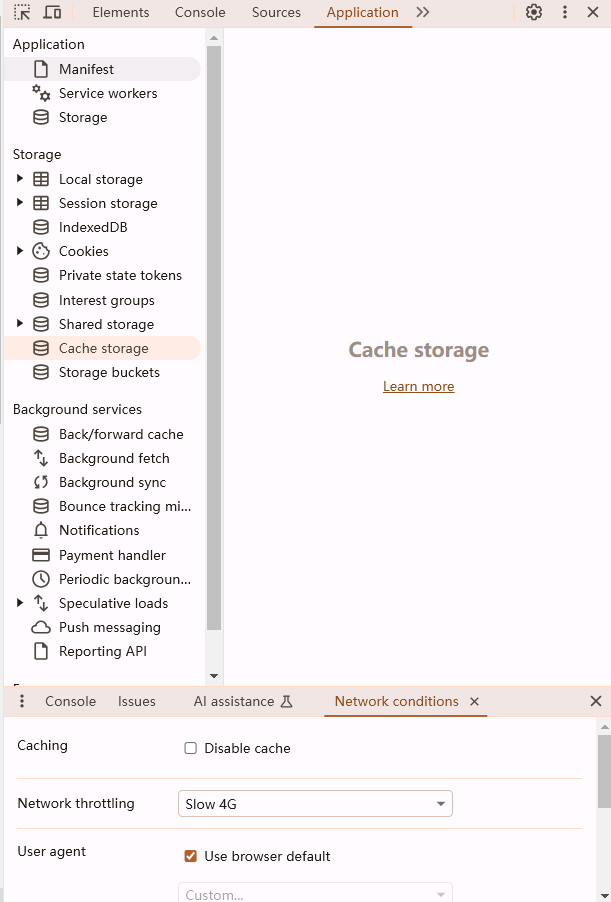Open the drawer's three-dot more tools menu

click(x=22, y=701)
